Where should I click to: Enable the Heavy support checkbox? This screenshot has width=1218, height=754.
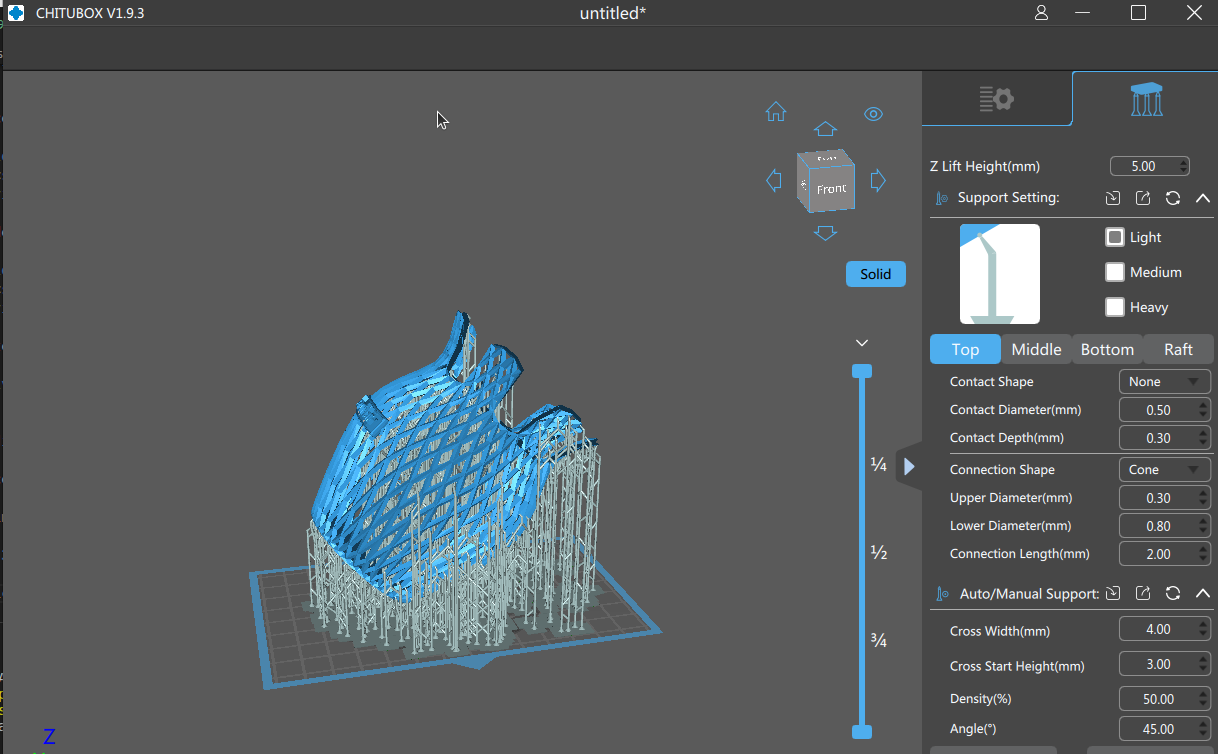coord(1115,307)
